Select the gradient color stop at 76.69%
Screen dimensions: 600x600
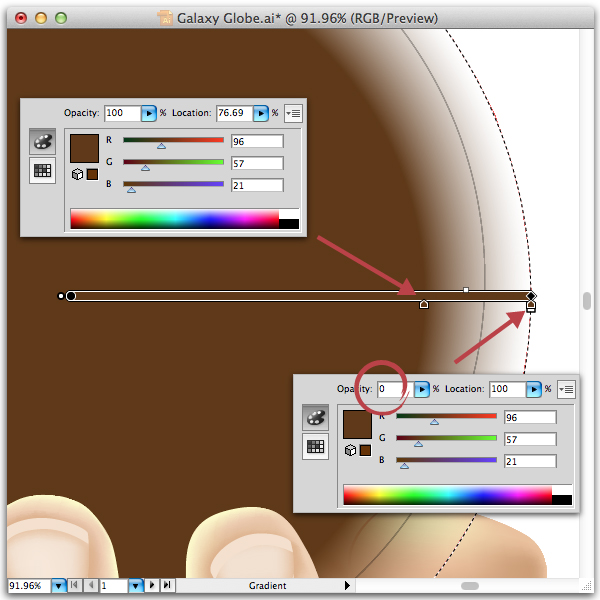424,305
